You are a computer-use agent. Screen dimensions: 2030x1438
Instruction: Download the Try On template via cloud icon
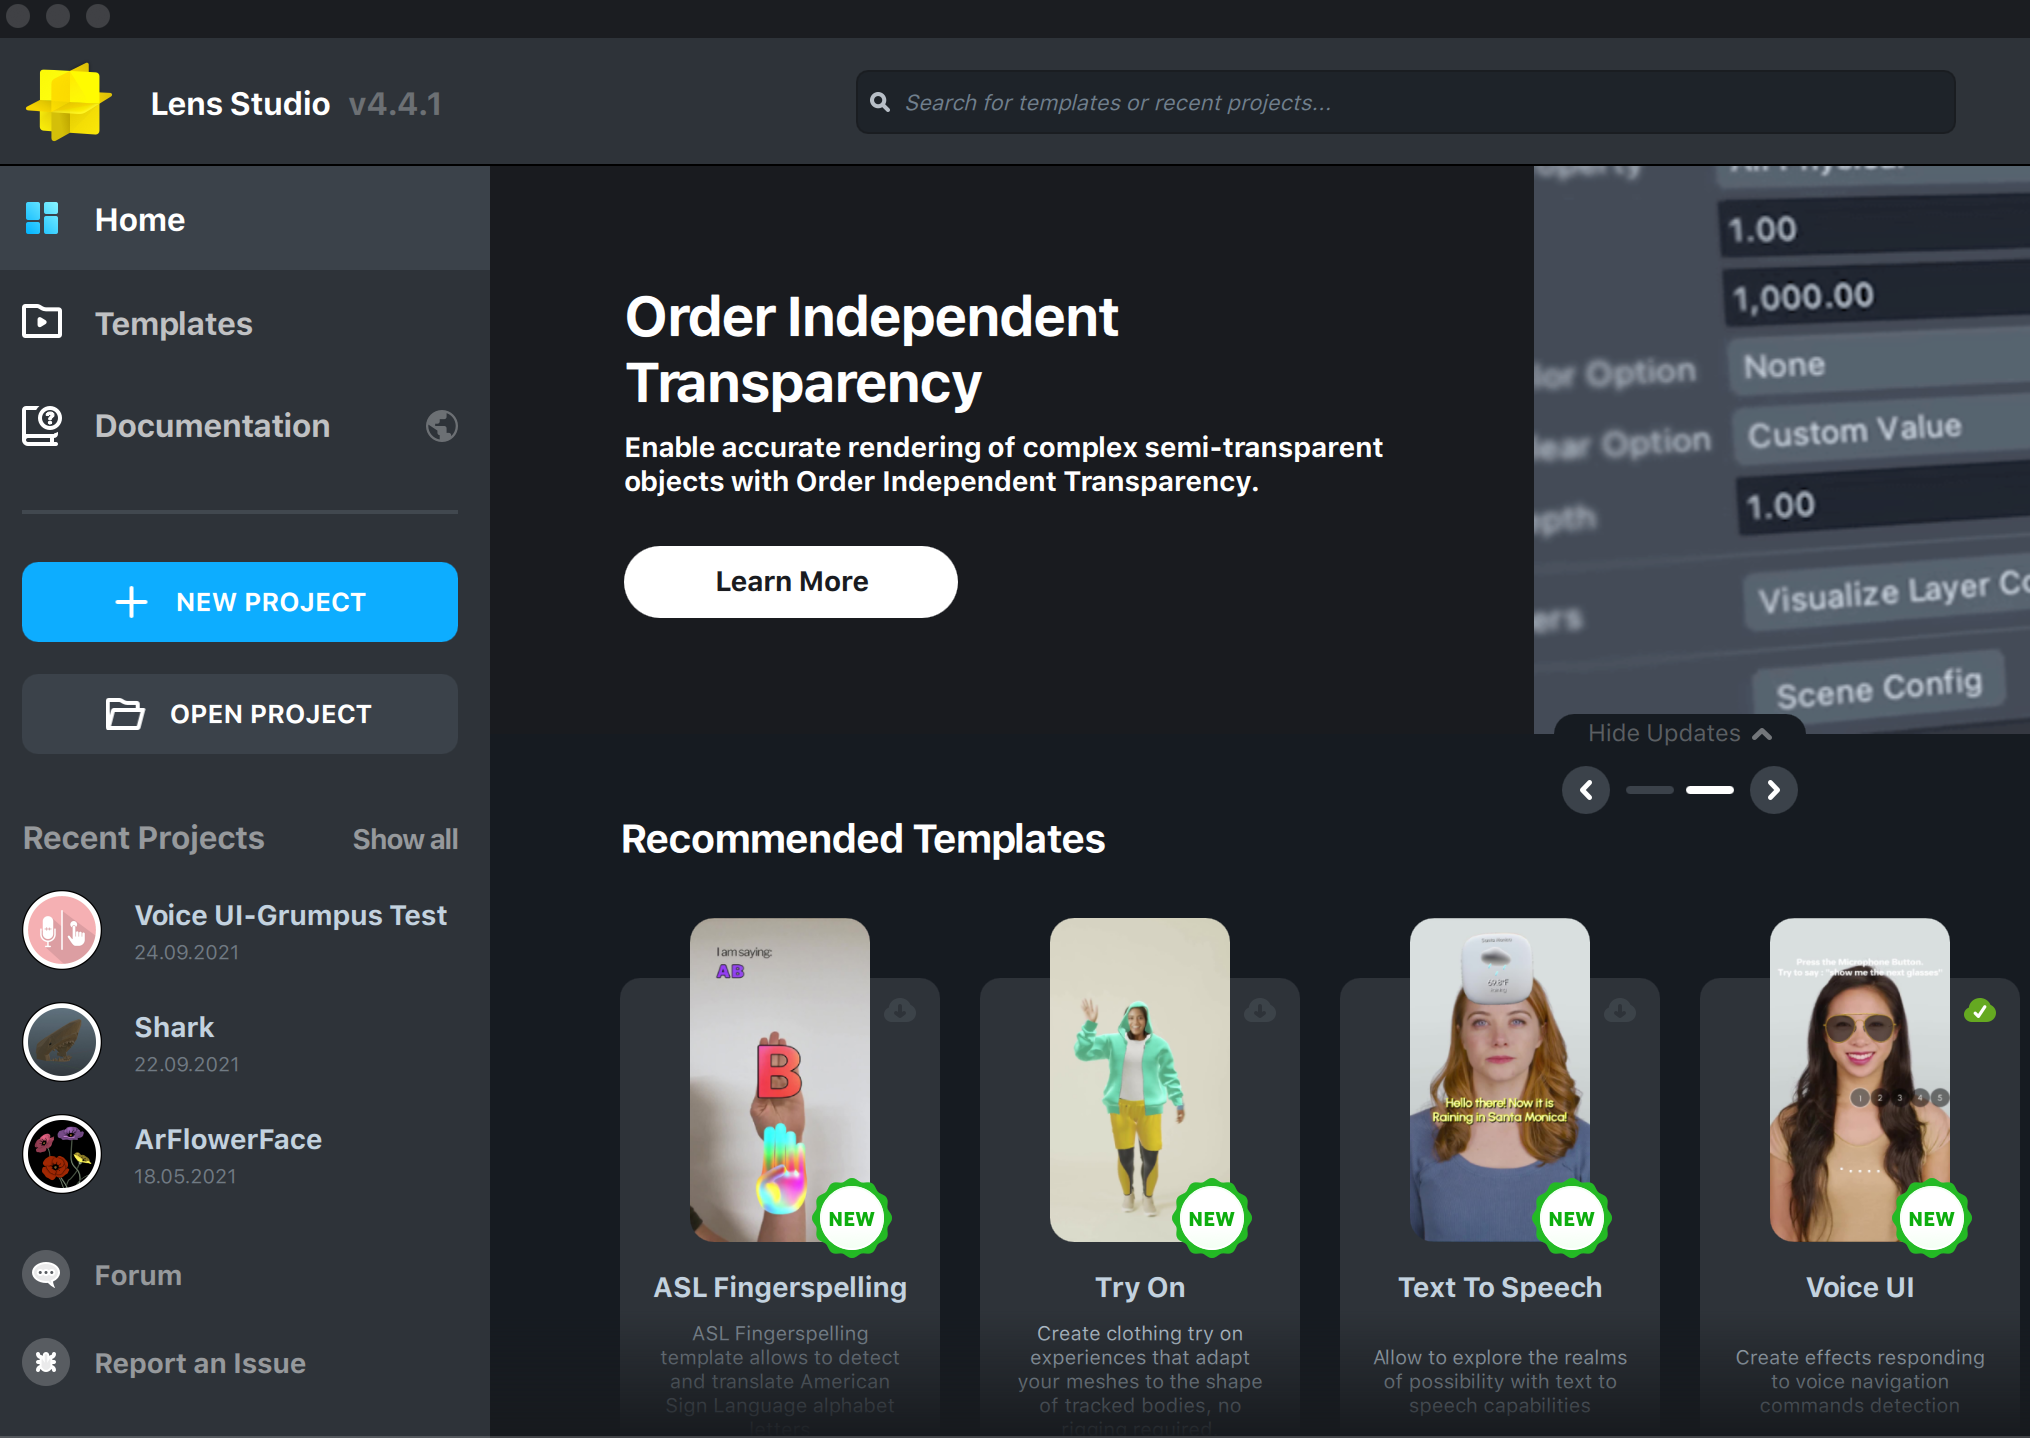(x=1260, y=1010)
